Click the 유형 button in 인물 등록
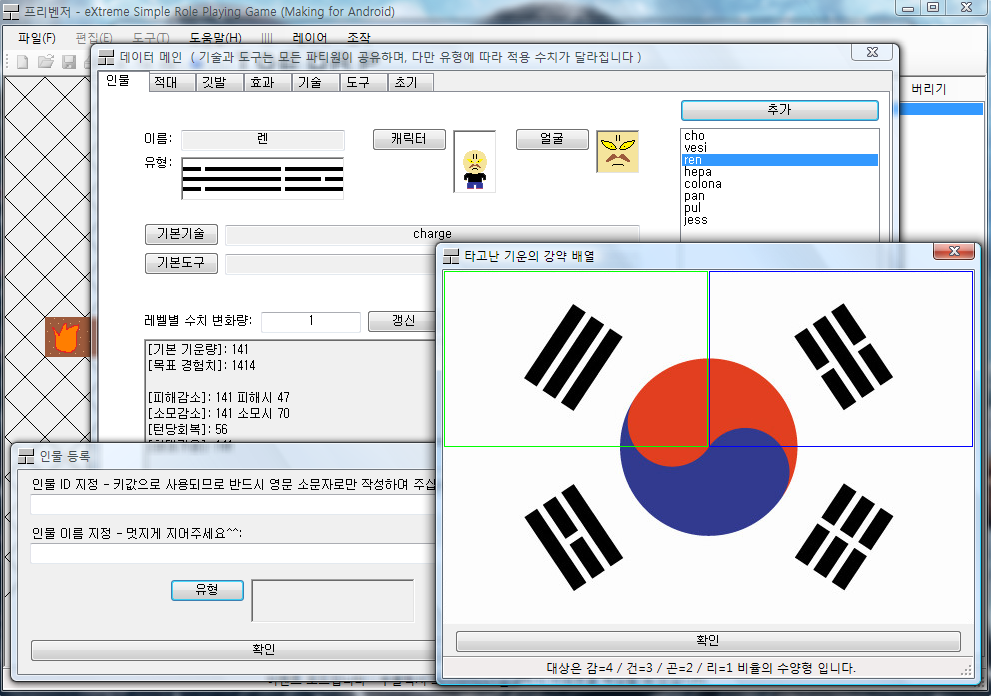The image size is (991, 696). 207,590
